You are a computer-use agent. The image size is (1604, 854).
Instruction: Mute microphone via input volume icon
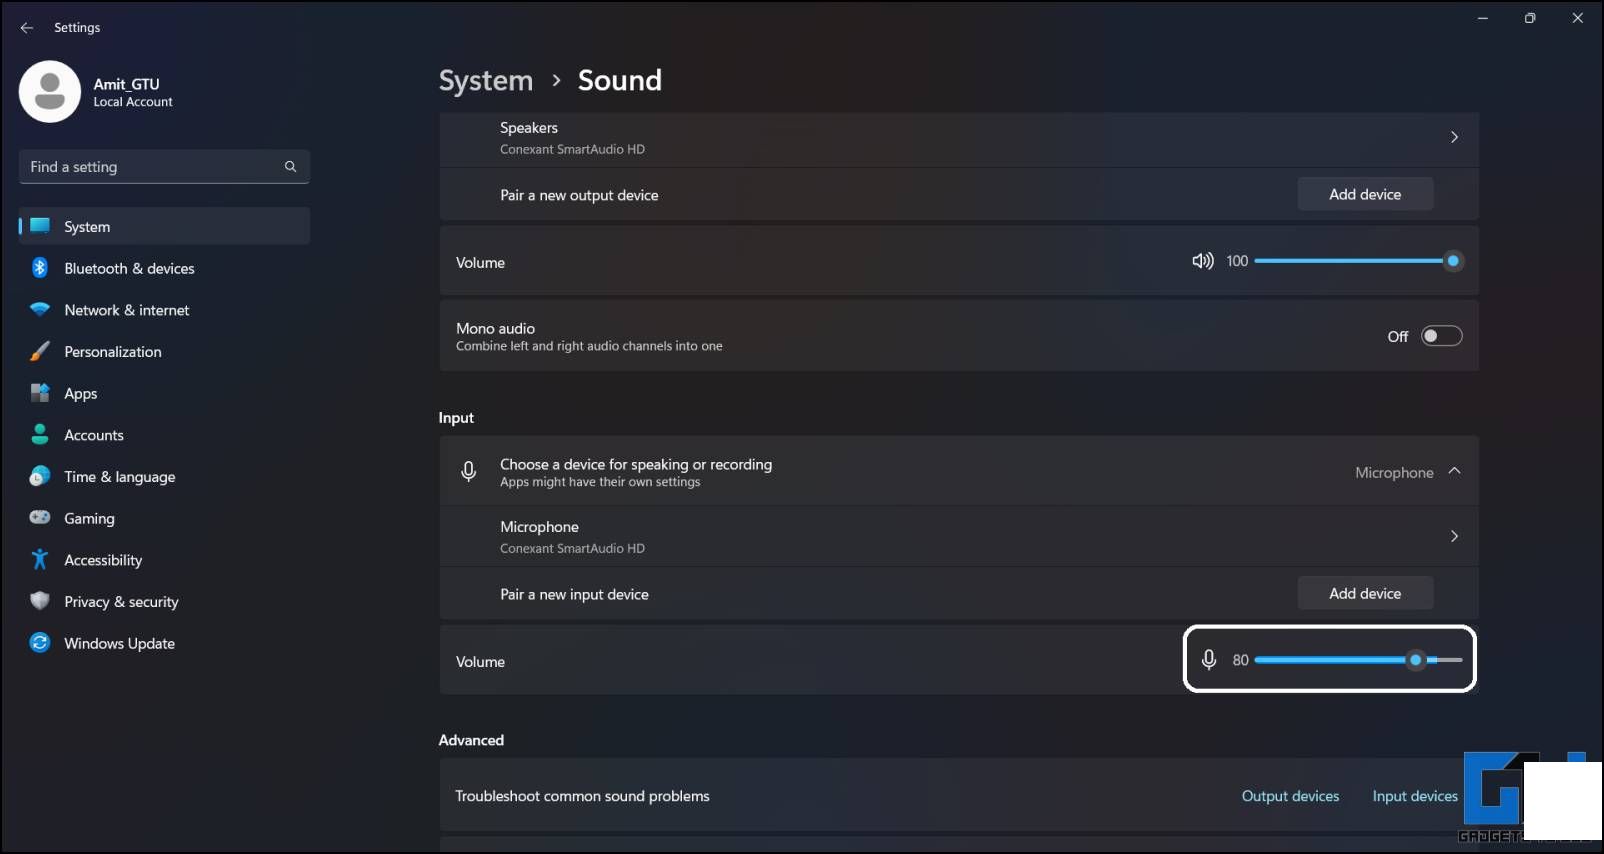click(1209, 660)
